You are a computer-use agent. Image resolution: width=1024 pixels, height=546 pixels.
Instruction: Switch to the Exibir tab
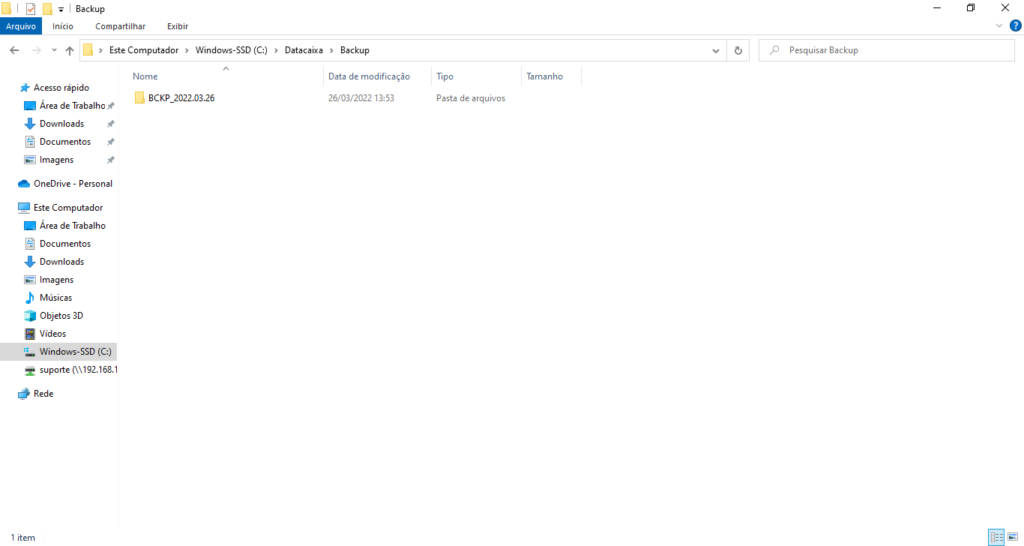click(177, 26)
